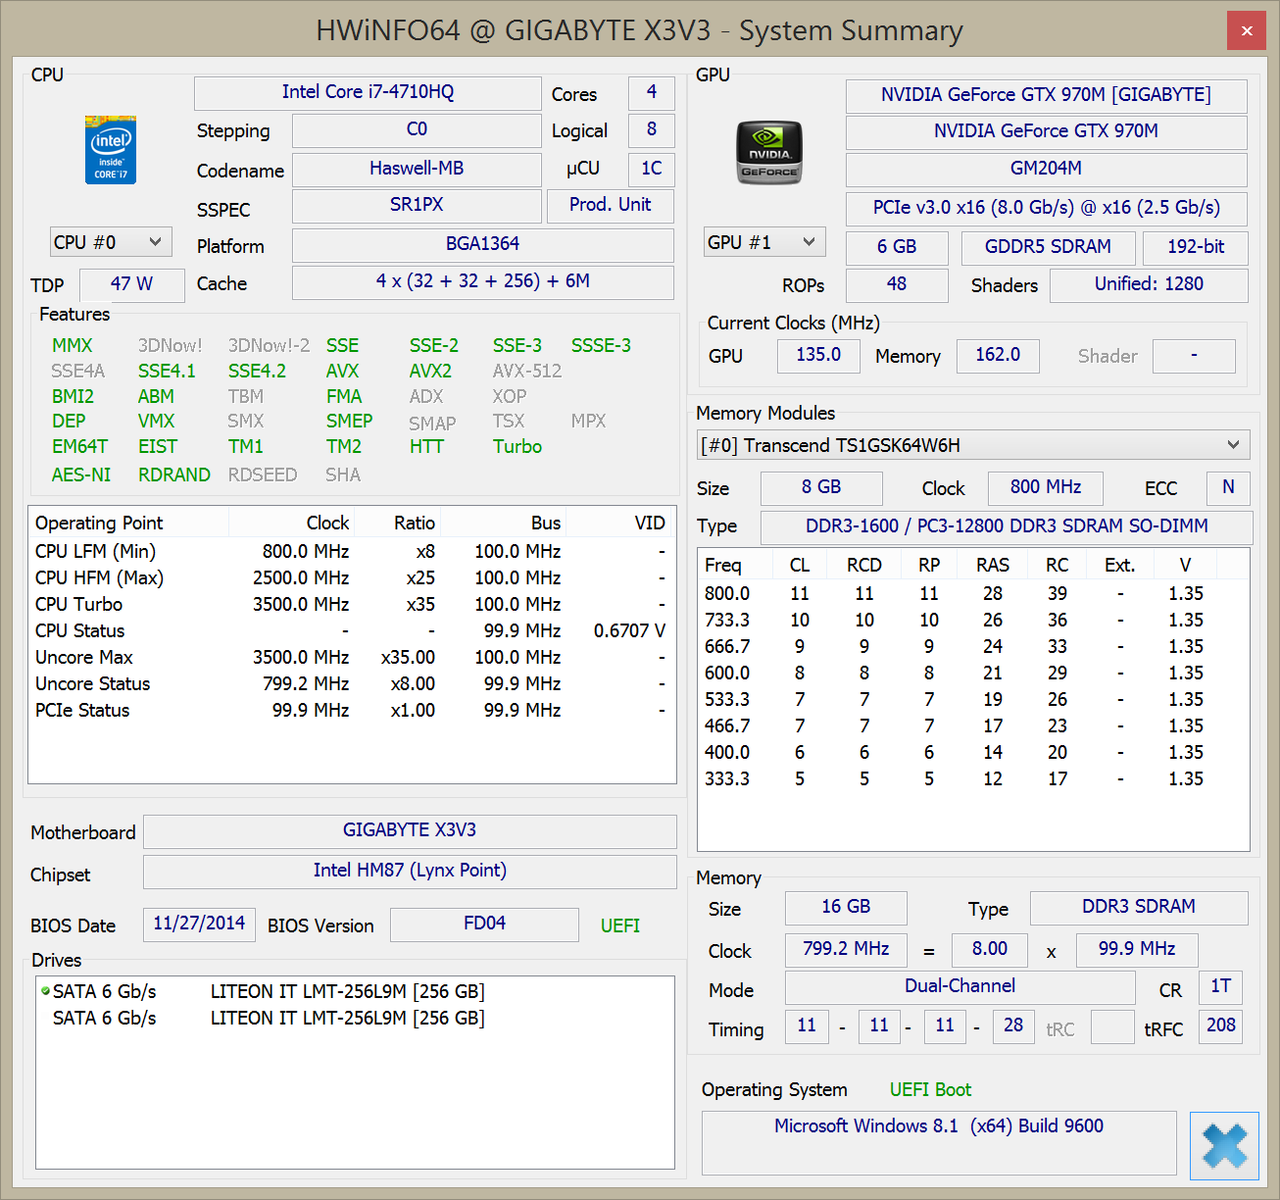Select the 800.0 frequency timing row
Image resolution: width=1280 pixels, height=1200 pixels.
[x=974, y=594]
